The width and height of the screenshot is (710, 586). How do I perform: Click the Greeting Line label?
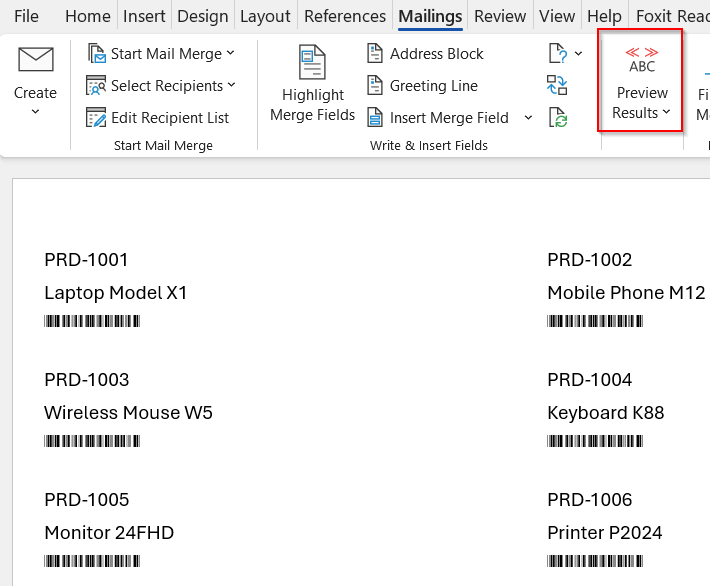click(433, 86)
